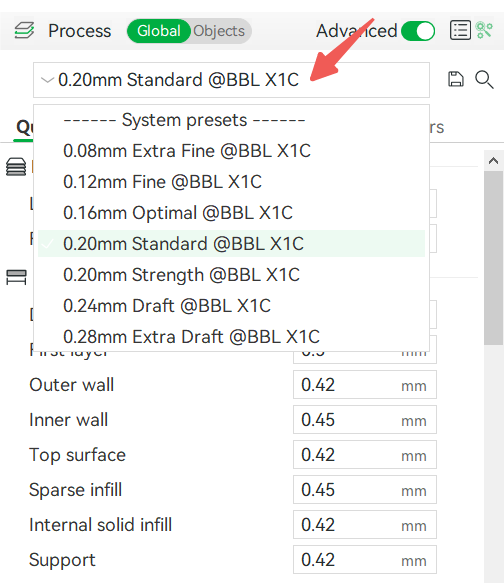Click the Process layers icon

[x=25, y=30]
